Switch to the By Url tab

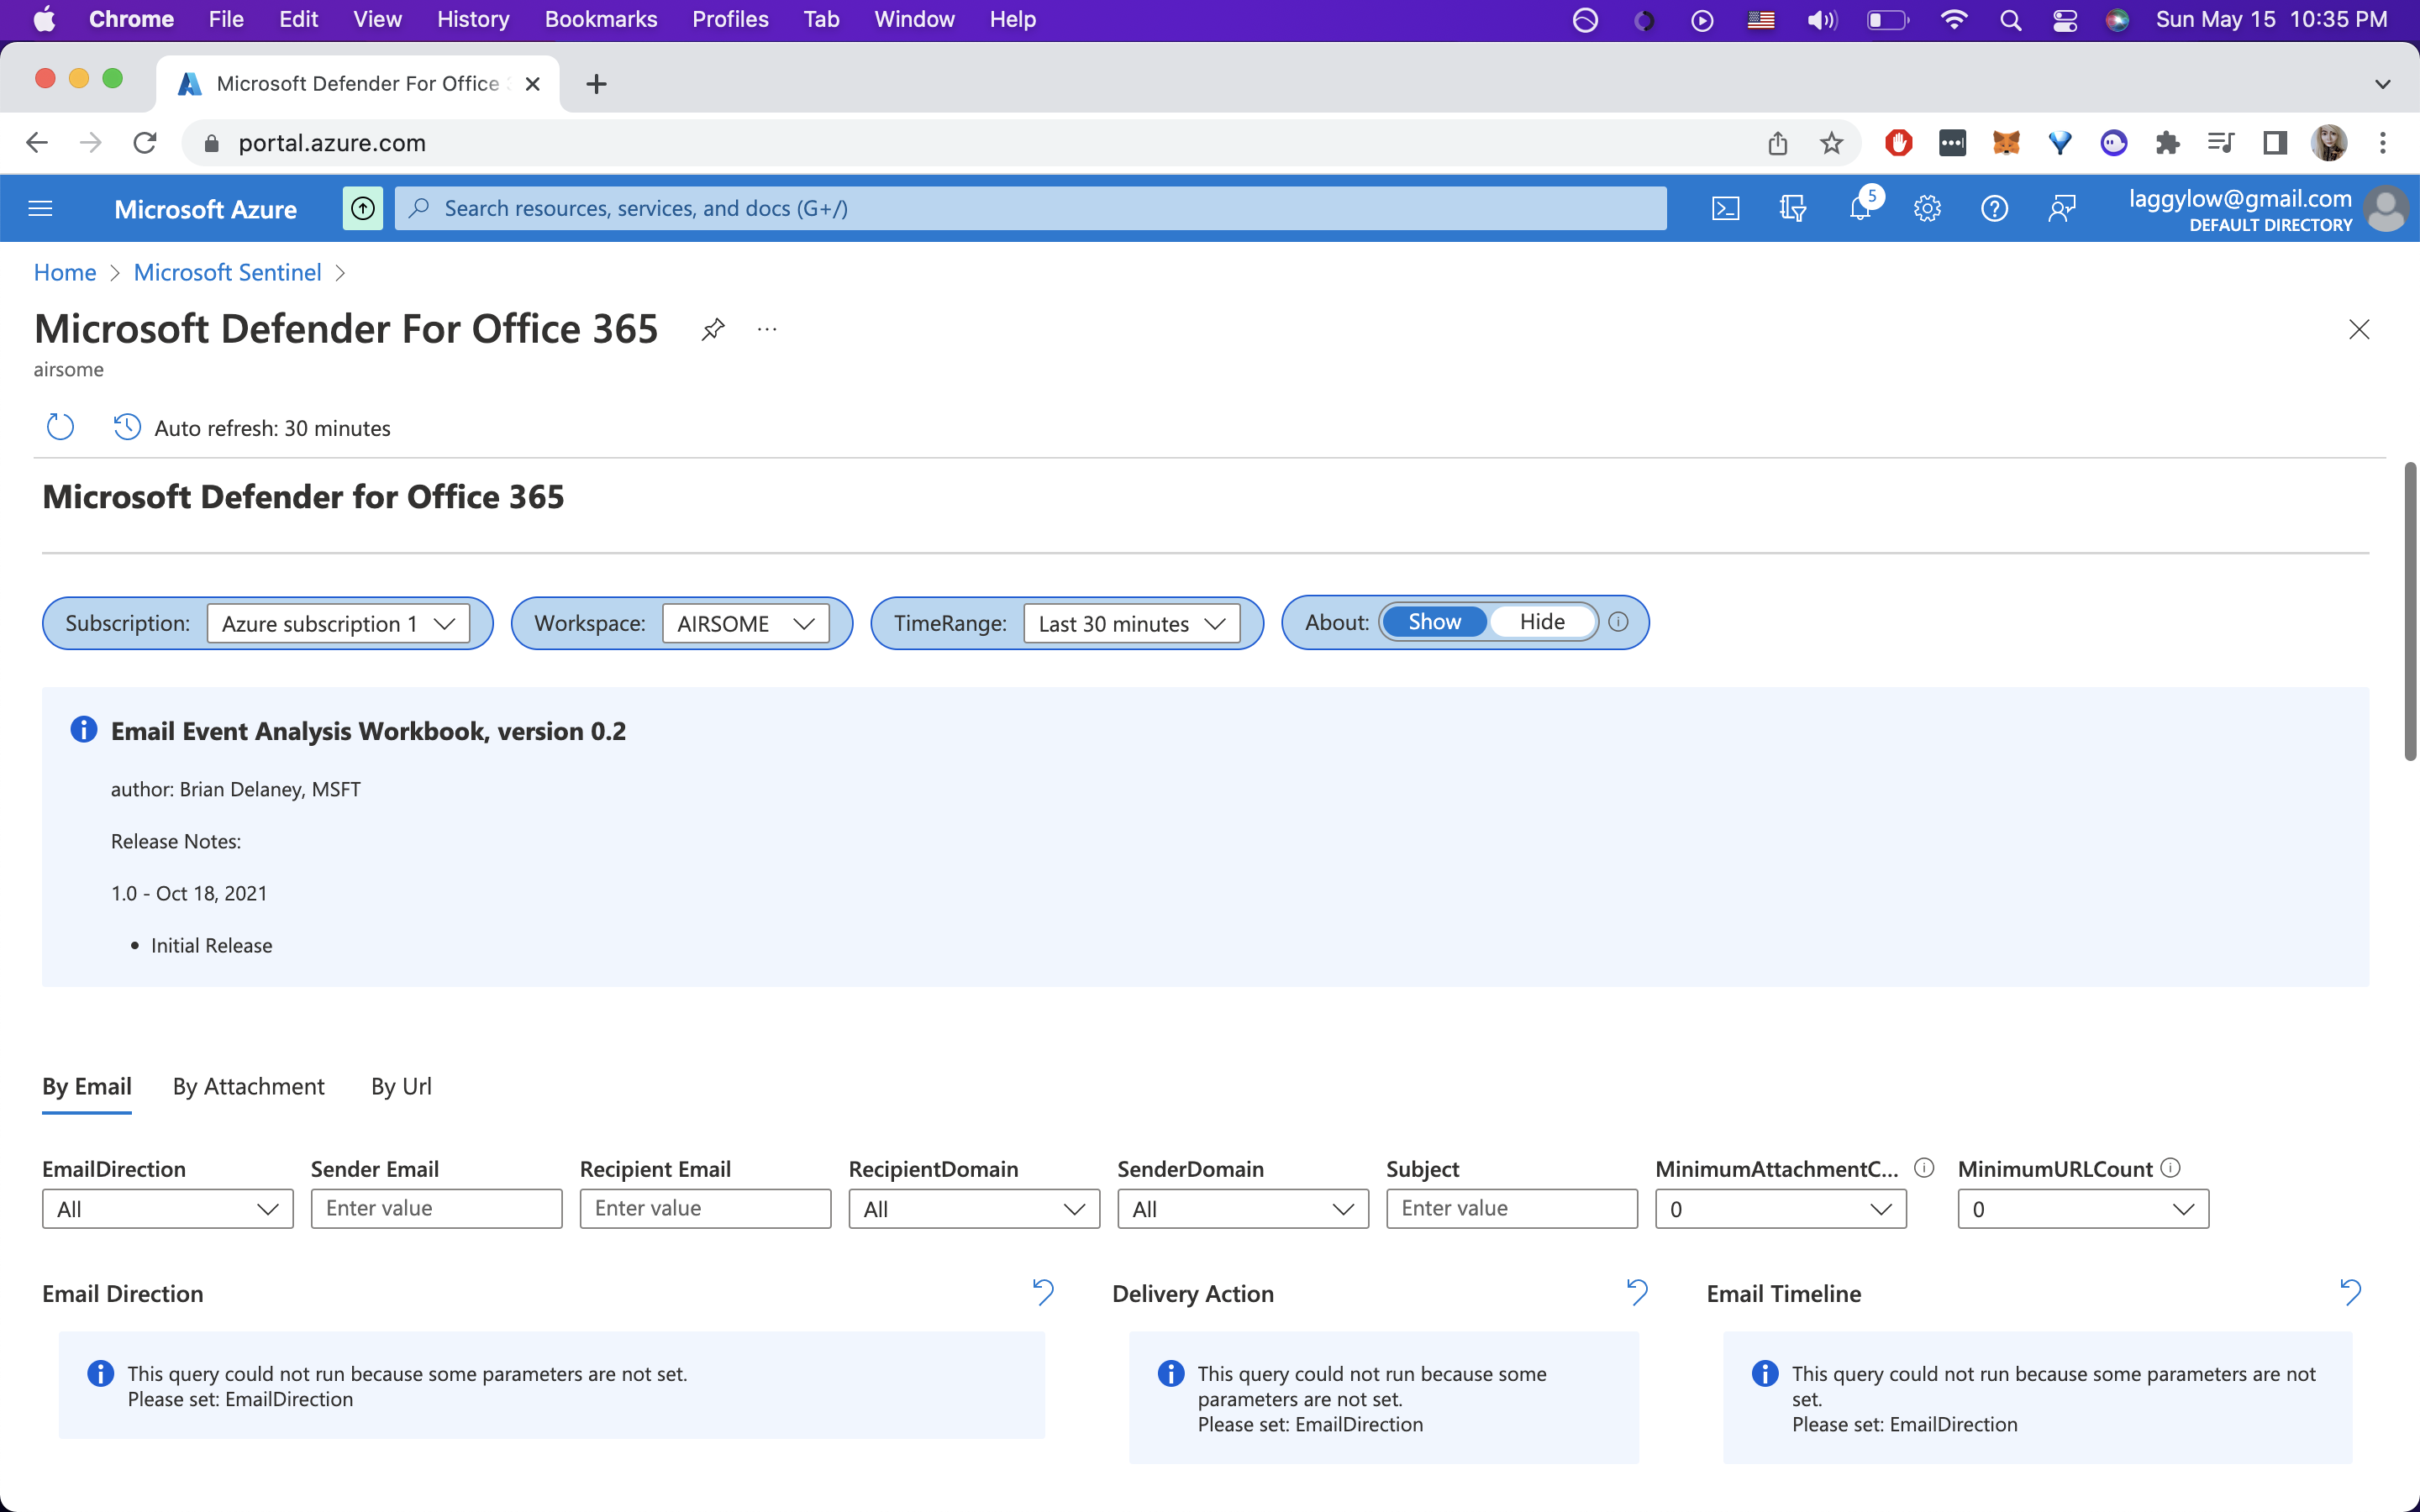tap(401, 1086)
